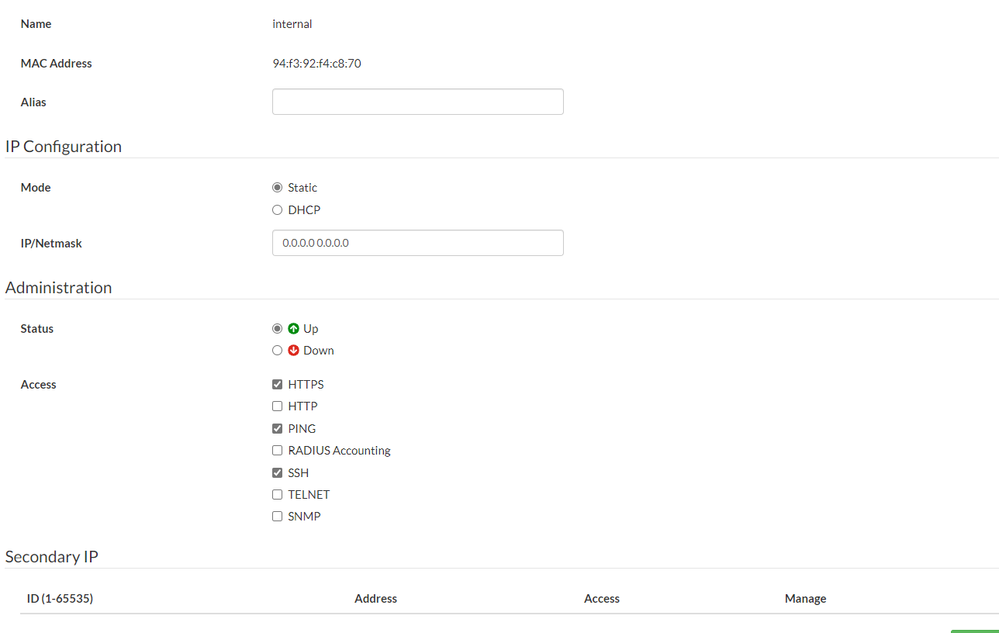The height and width of the screenshot is (633, 999).
Task: Select the DHCP mode radio button
Action: [277, 210]
